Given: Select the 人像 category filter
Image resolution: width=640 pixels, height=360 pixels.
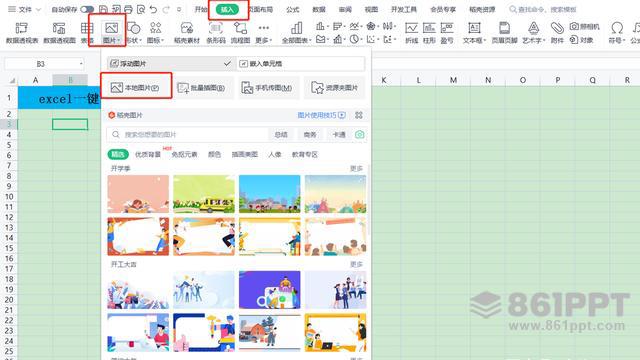Looking at the screenshot, I should 275,154.
